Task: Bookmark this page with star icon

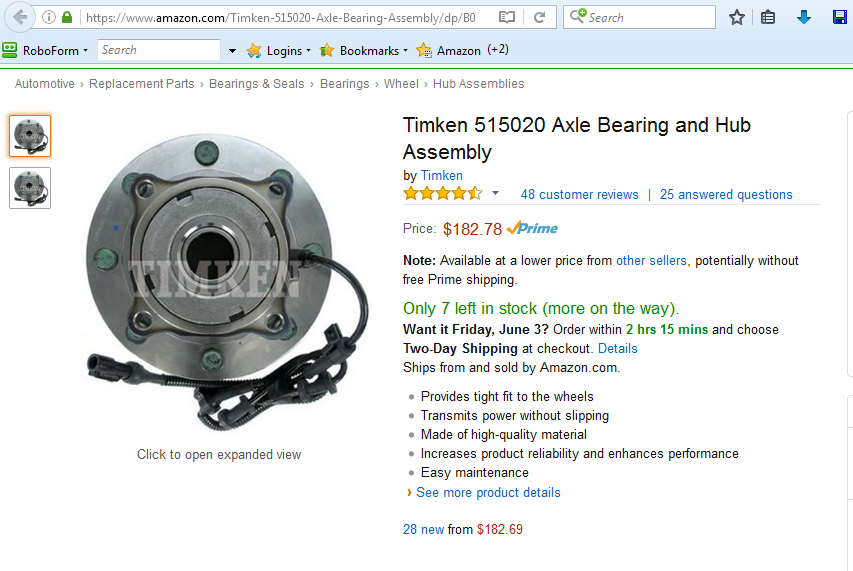Action: click(737, 17)
